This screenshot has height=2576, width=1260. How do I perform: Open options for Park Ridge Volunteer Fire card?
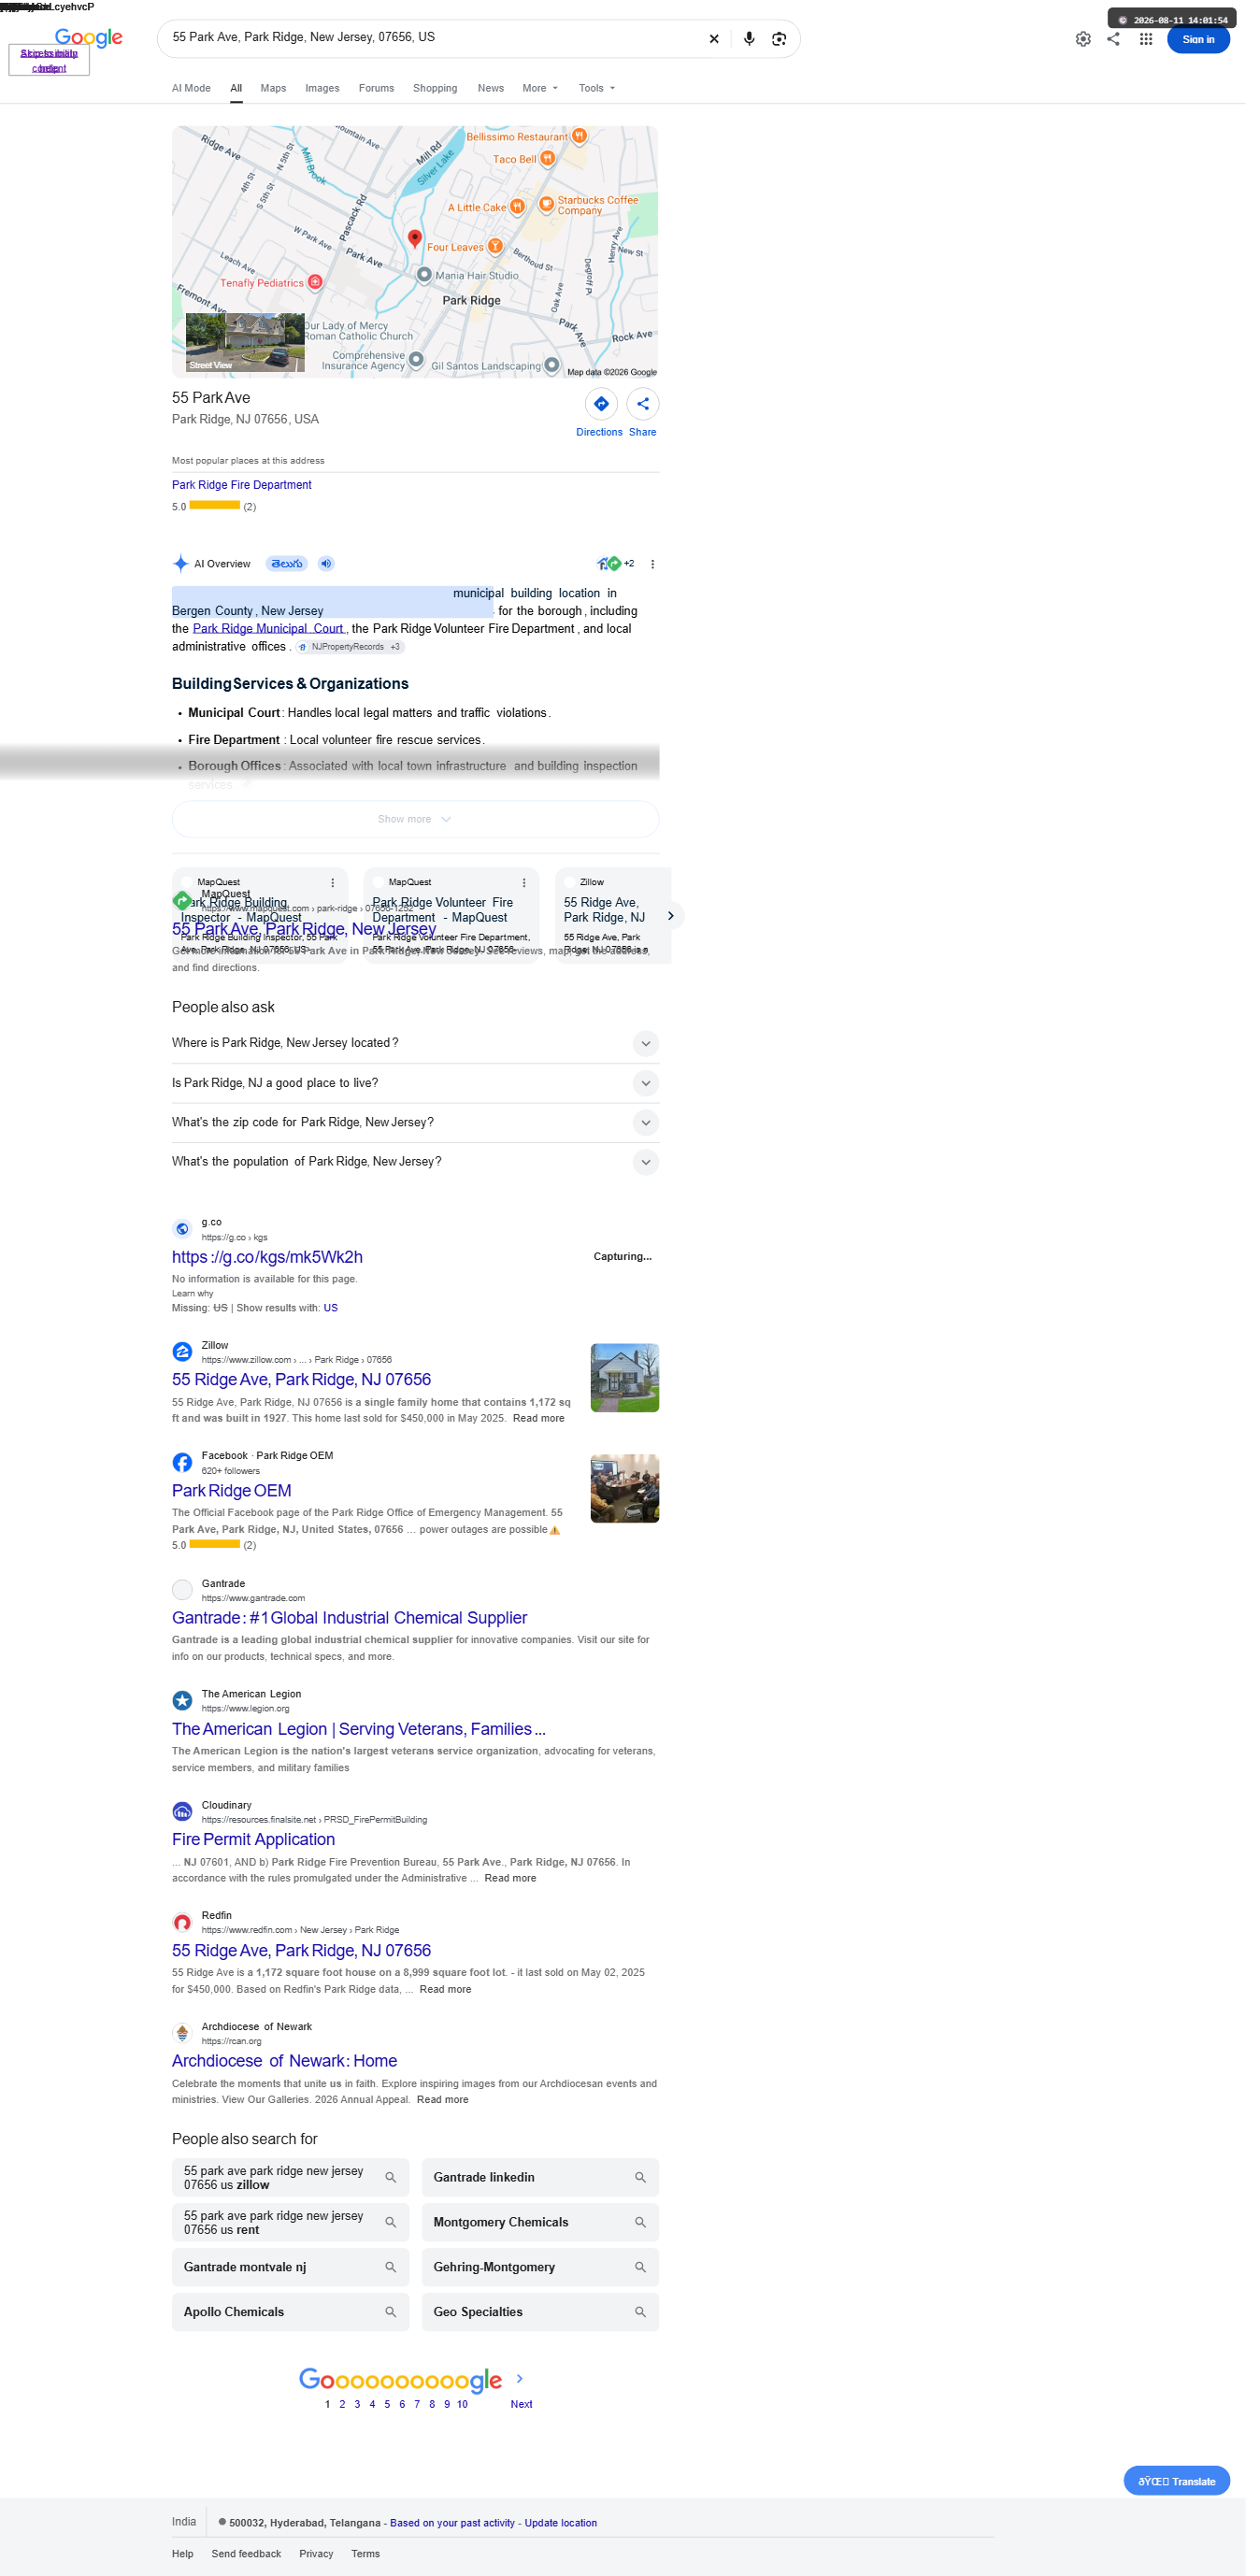coord(524,882)
